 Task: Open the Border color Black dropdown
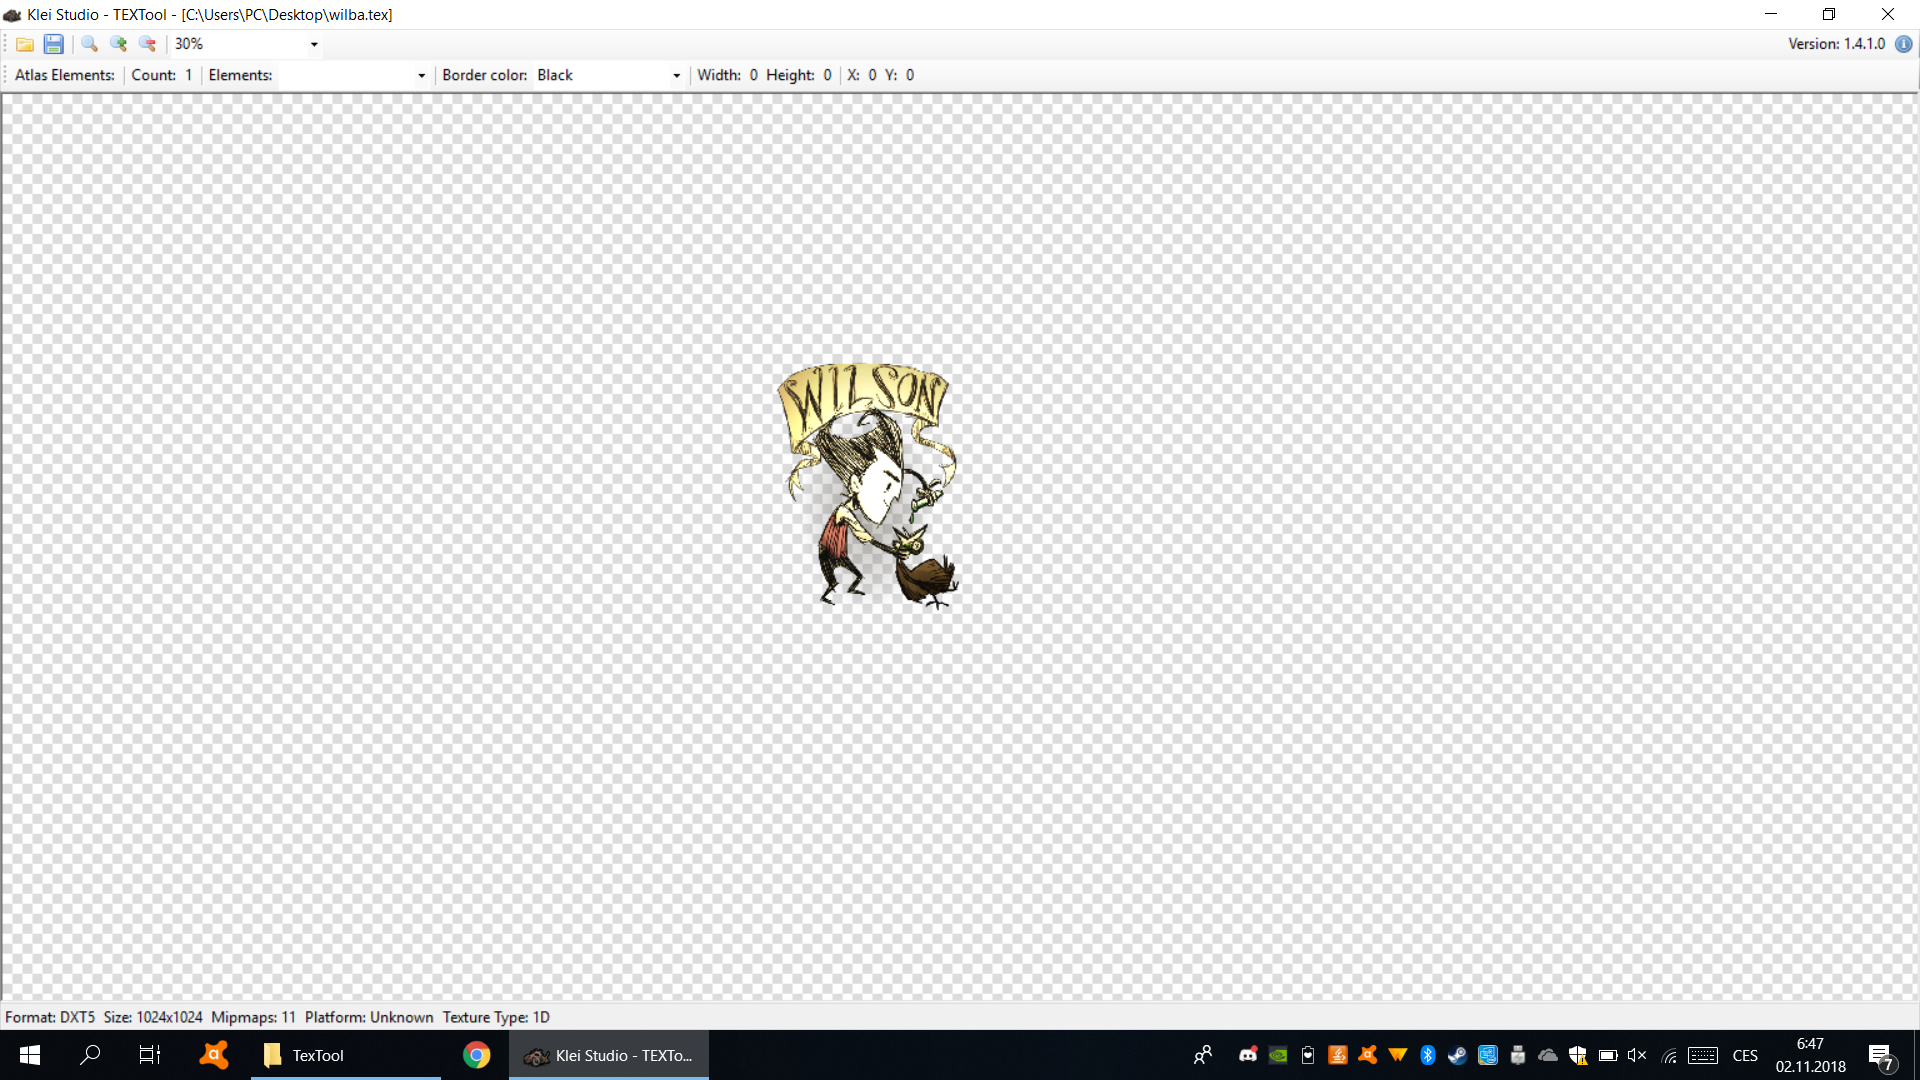[x=676, y=75]
